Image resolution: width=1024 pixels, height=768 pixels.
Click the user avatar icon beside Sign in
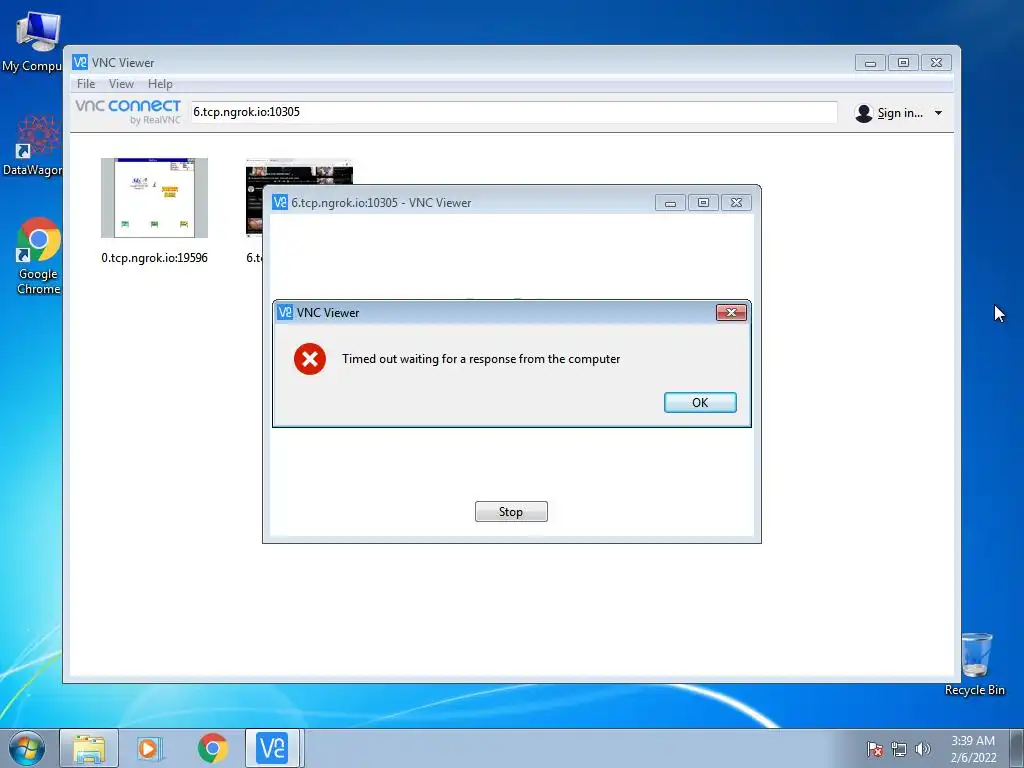pos(864,113)
